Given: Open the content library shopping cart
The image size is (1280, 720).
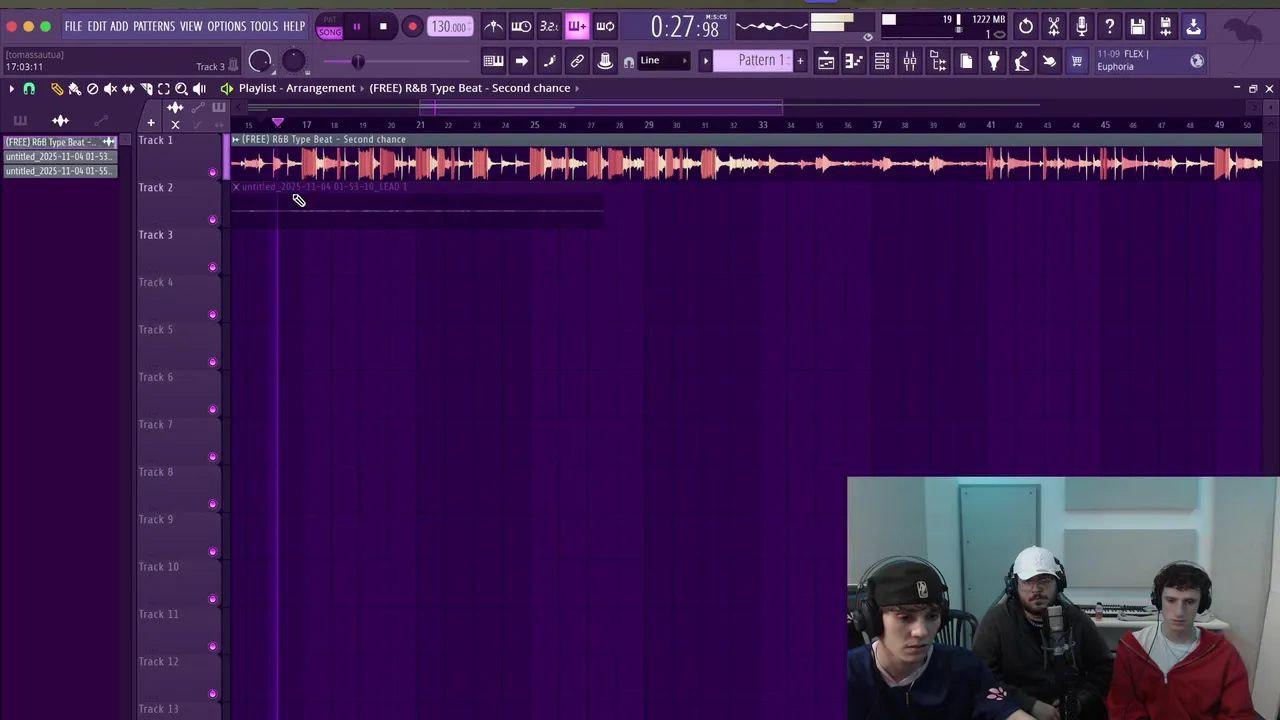Looking at the screenshot, I should tap(1077, 62).
